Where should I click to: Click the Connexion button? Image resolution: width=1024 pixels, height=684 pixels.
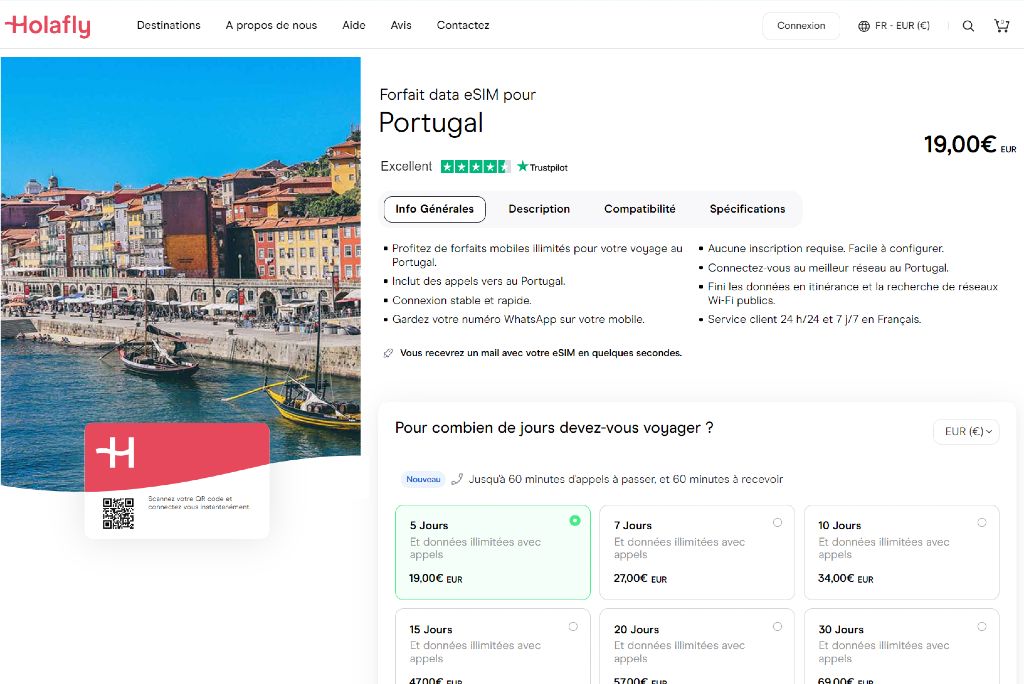(x=800, y=25)
